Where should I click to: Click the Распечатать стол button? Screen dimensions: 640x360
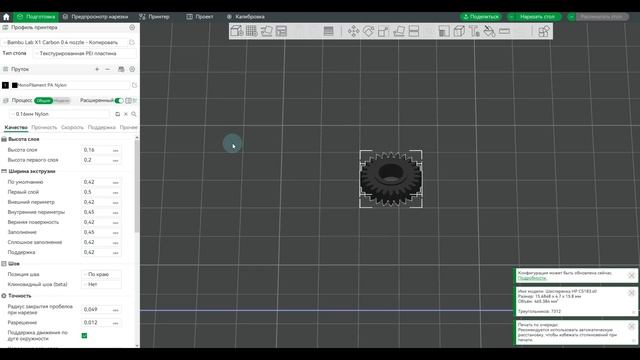602,17
